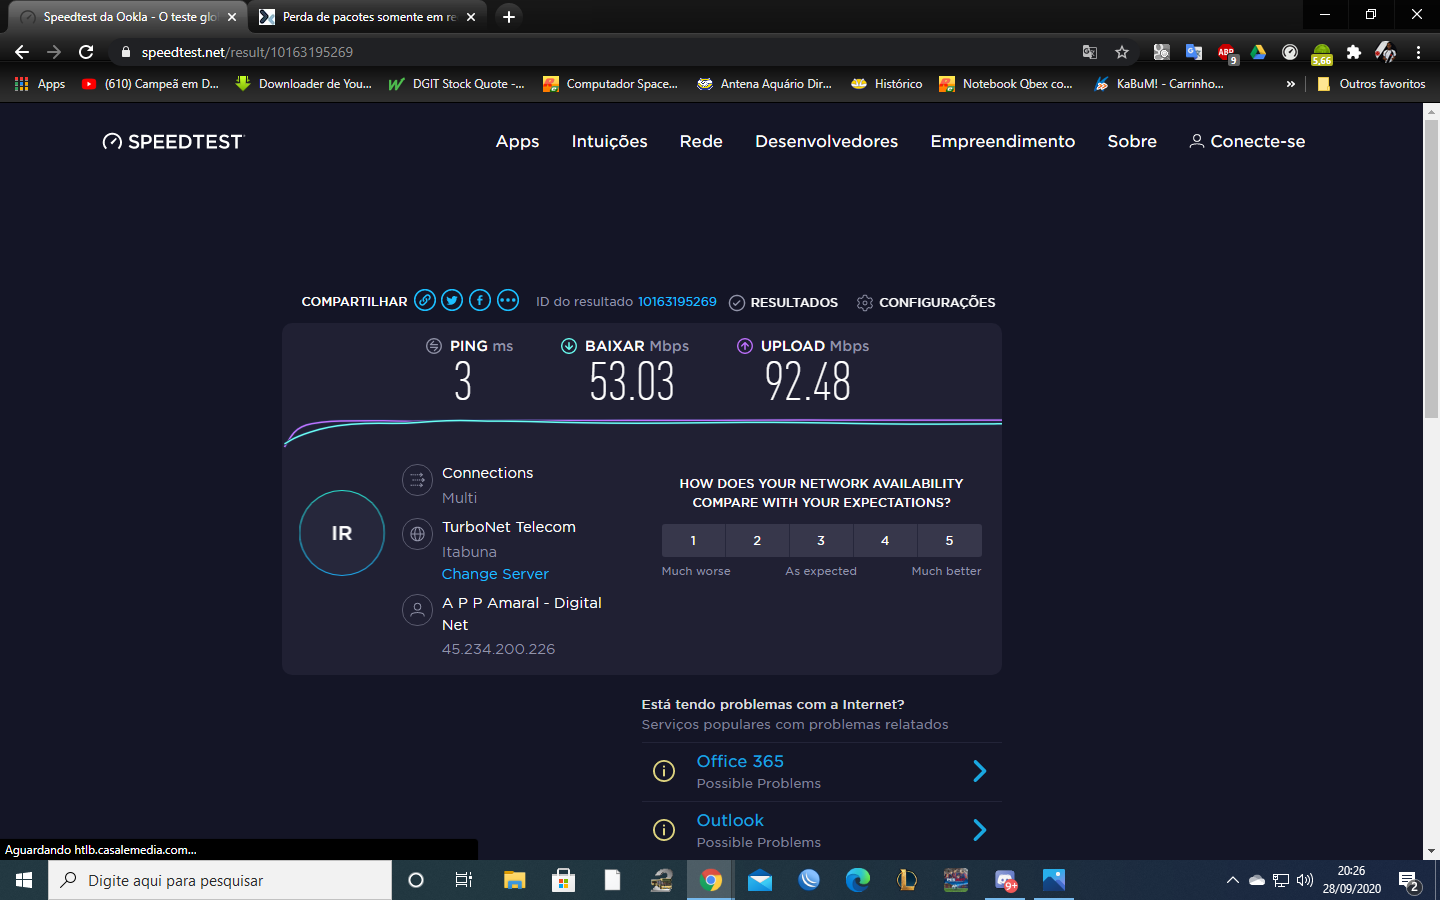
Task: Open the Desenvolvedores menu item
Action: coord(826,142)
